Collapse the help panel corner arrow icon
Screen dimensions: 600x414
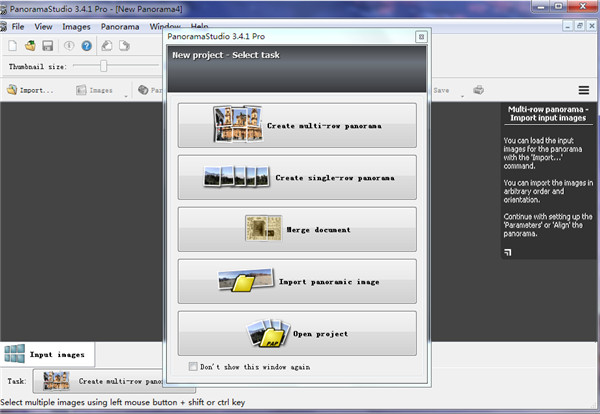coord(508,252)
